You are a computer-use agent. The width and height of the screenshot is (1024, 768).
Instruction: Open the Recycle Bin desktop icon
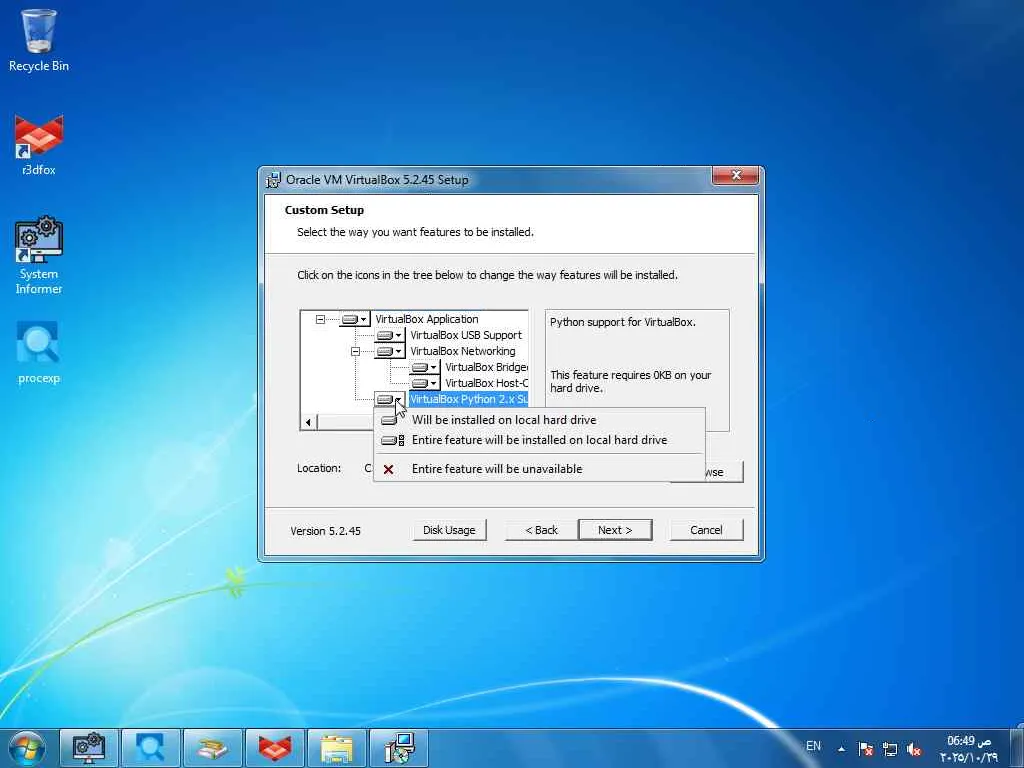coord(39,40)
